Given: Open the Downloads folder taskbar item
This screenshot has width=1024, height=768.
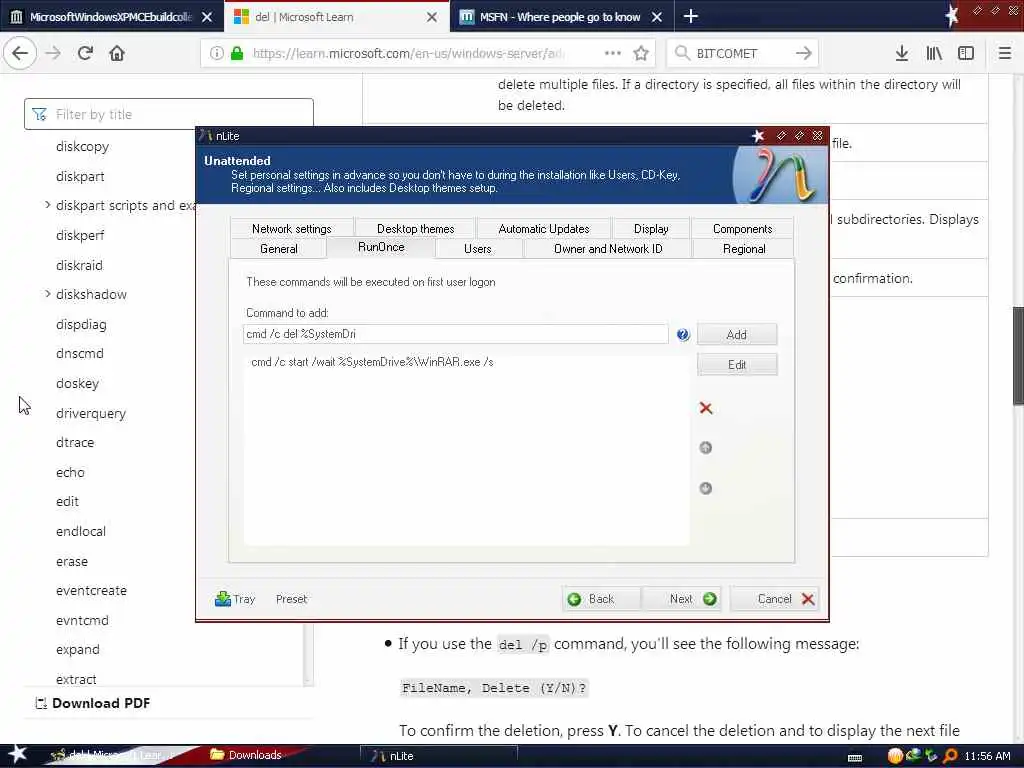Looking at the screenshot, I should [246, 755].
